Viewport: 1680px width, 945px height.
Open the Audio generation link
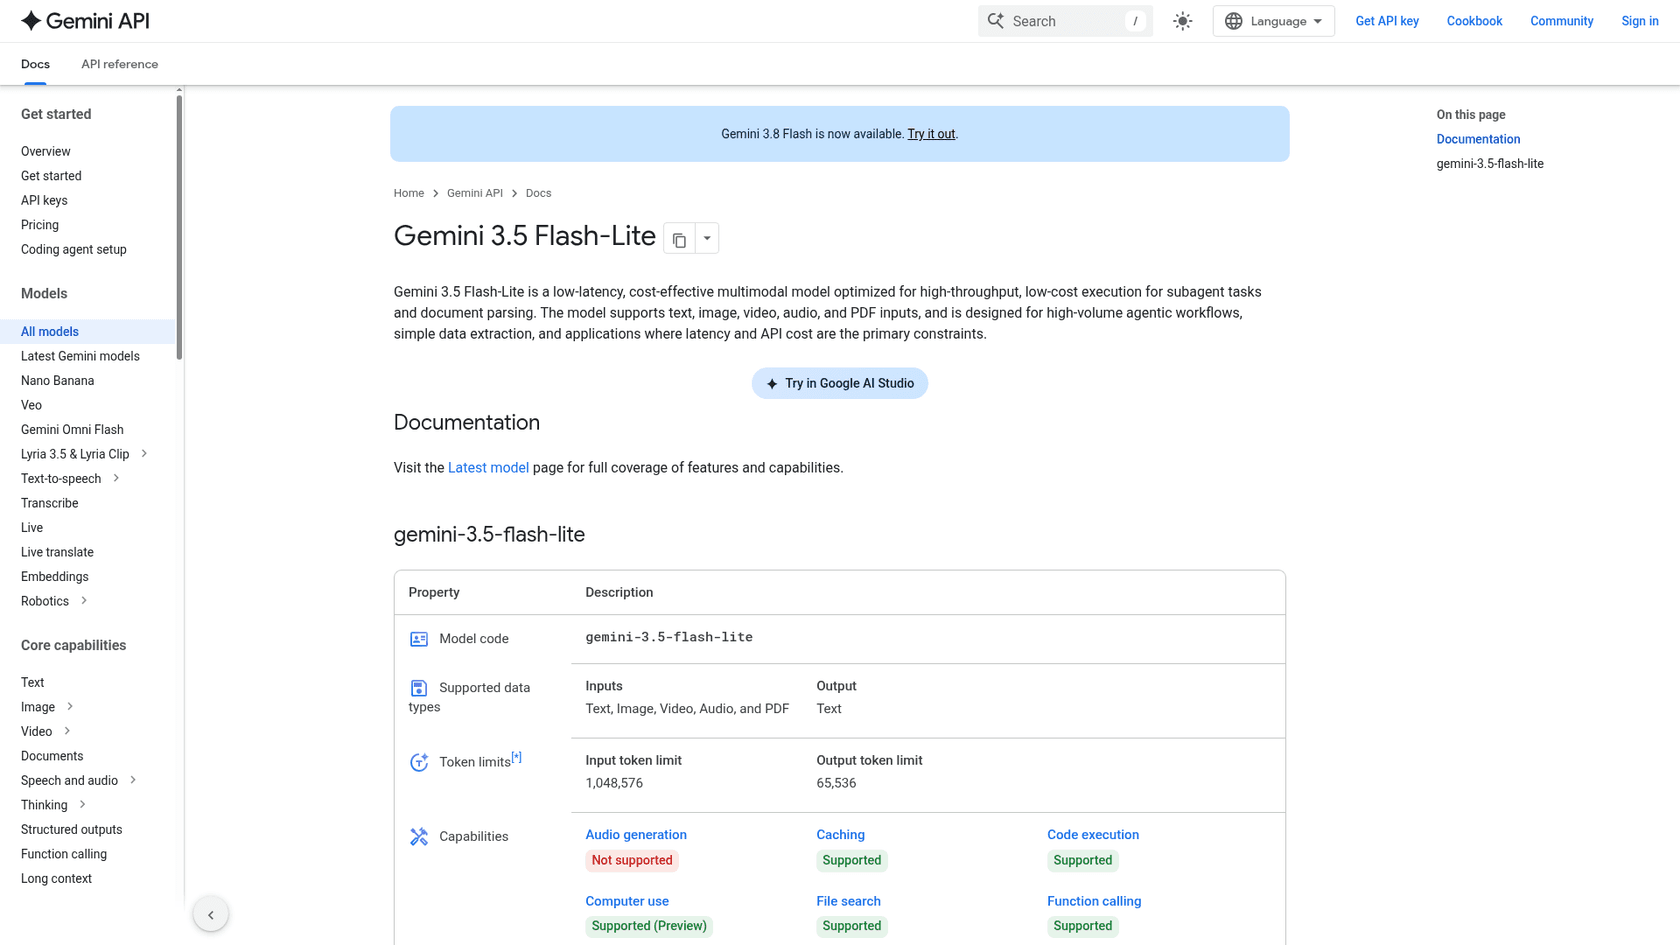coord(636,835)
